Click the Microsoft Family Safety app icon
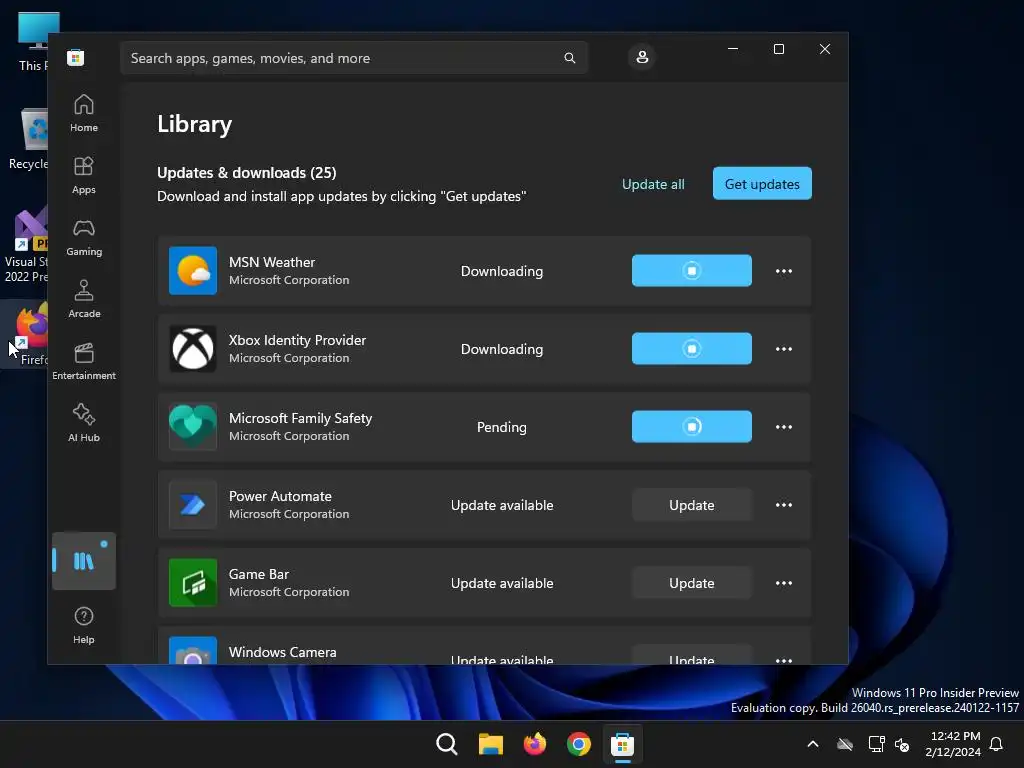The width and height of the screenshot is (1024, 768). pos(193,426)
